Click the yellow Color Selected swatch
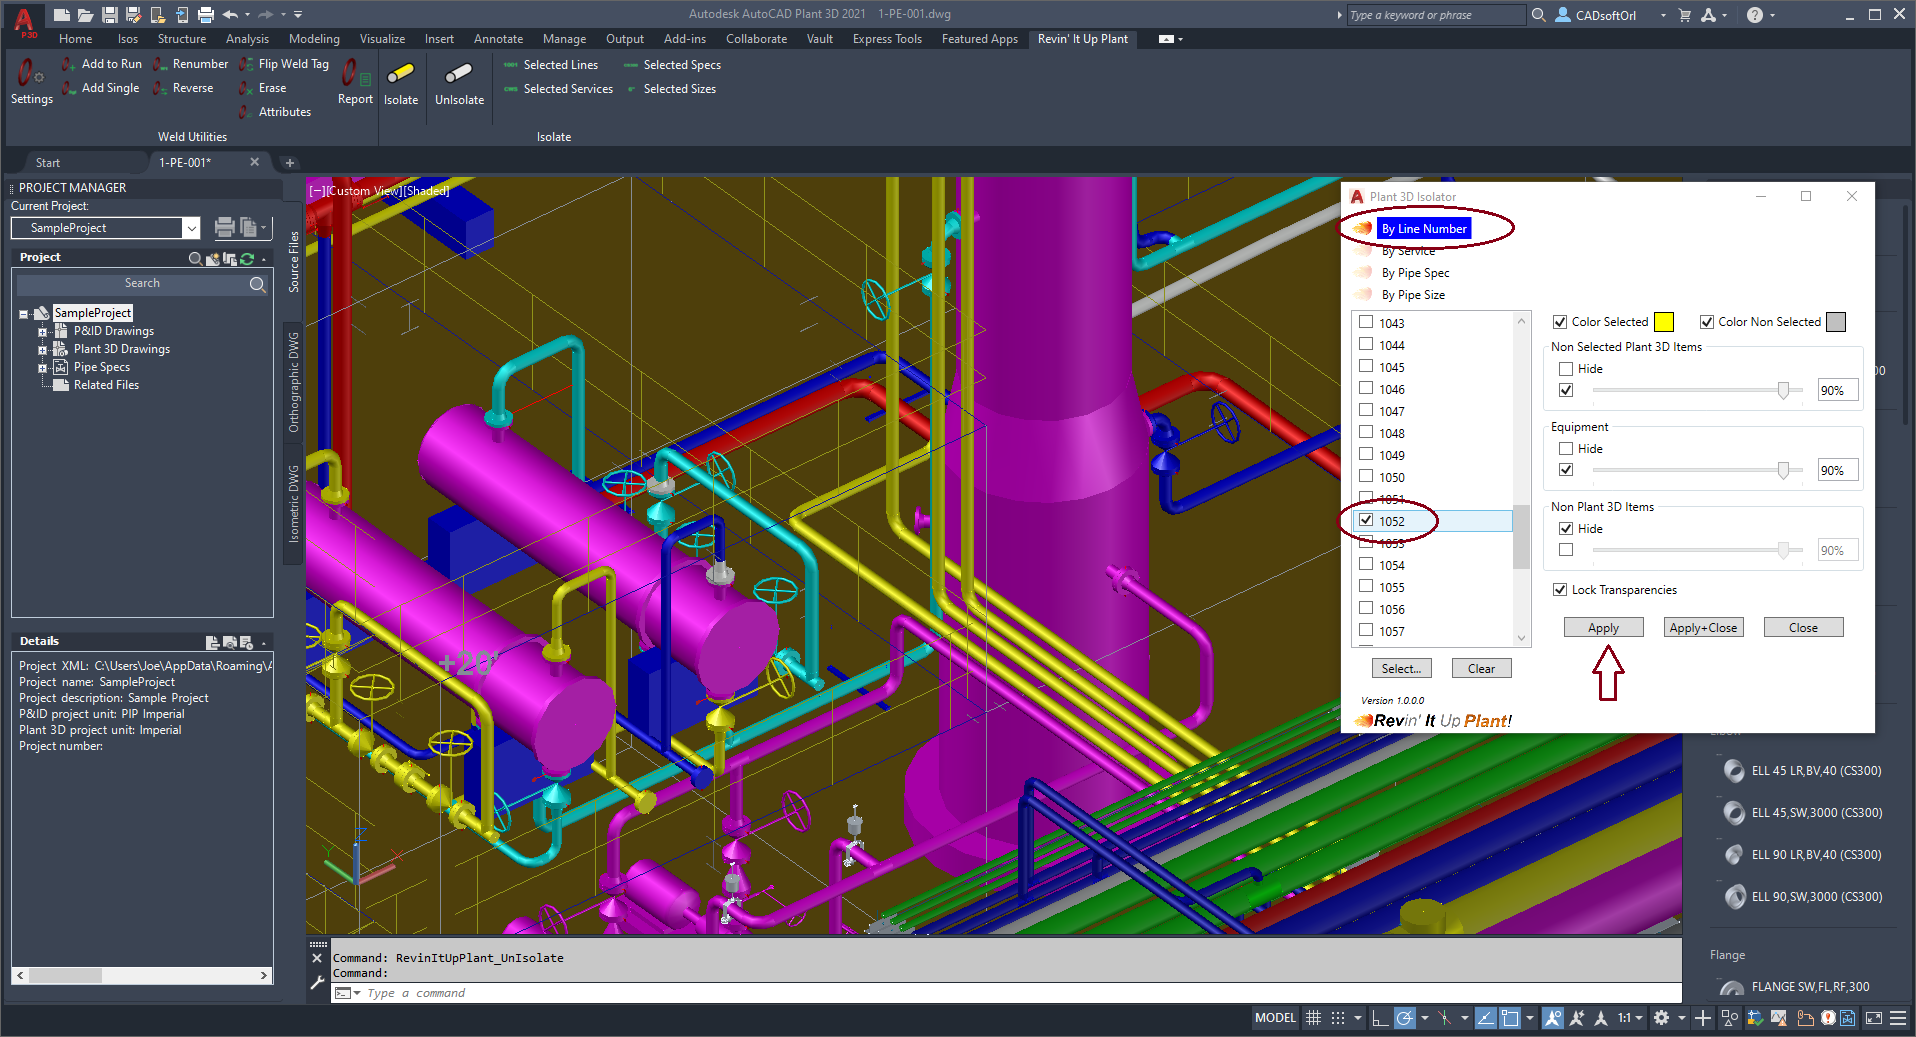The width and height of the screenshot is (1916, 1037). tap(1663, 322)
